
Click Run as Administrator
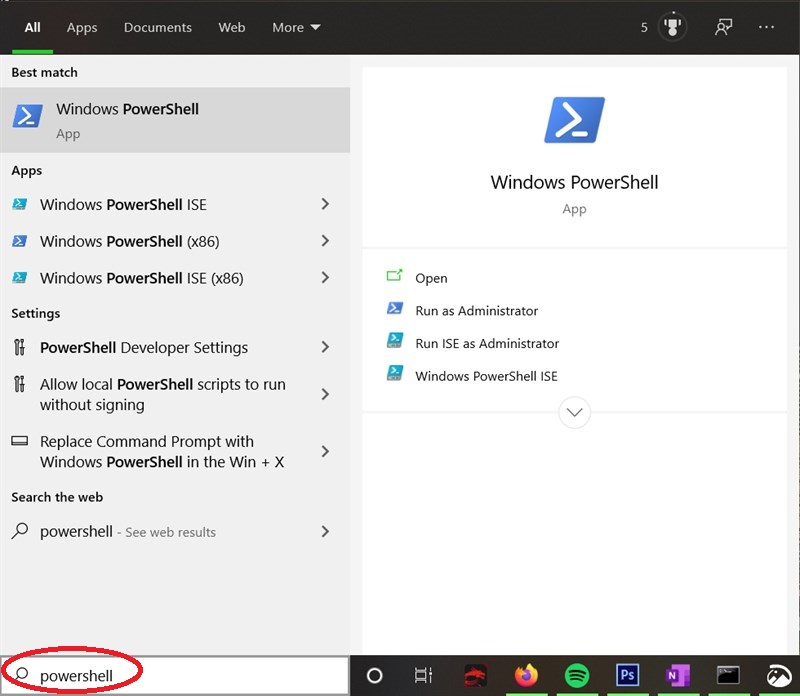pyautogui.click(x=476, y=311)
